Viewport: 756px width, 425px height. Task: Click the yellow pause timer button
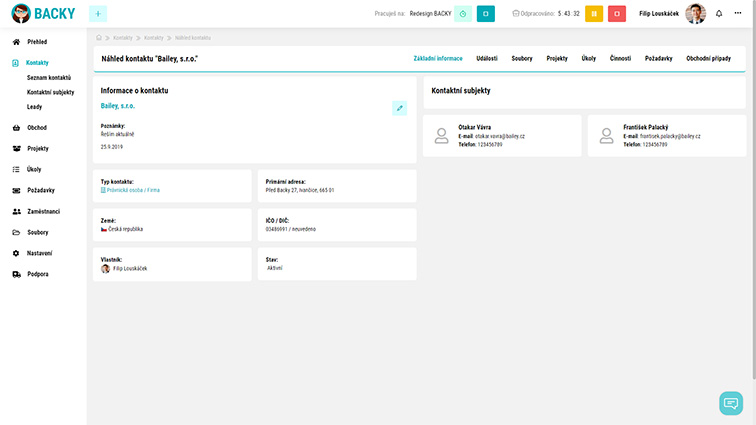click(593, 13)
